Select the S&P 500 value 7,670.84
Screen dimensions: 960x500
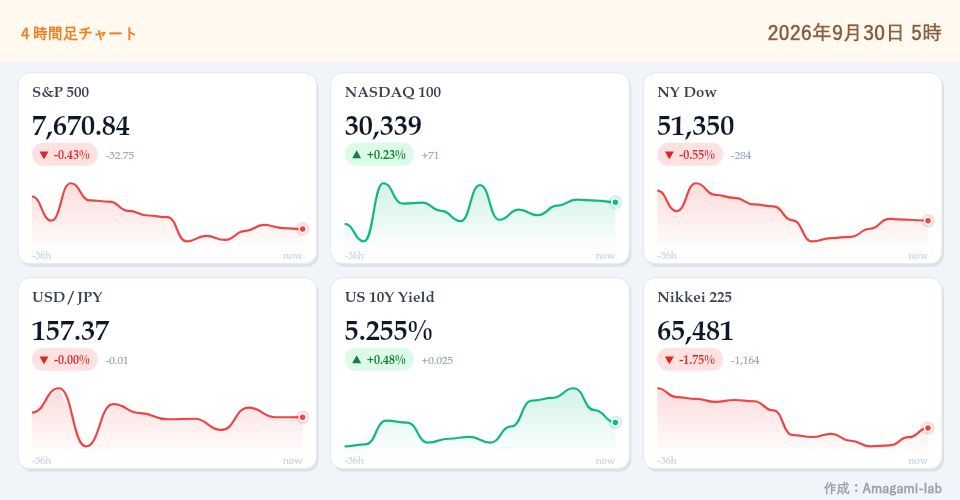point(81,126)
